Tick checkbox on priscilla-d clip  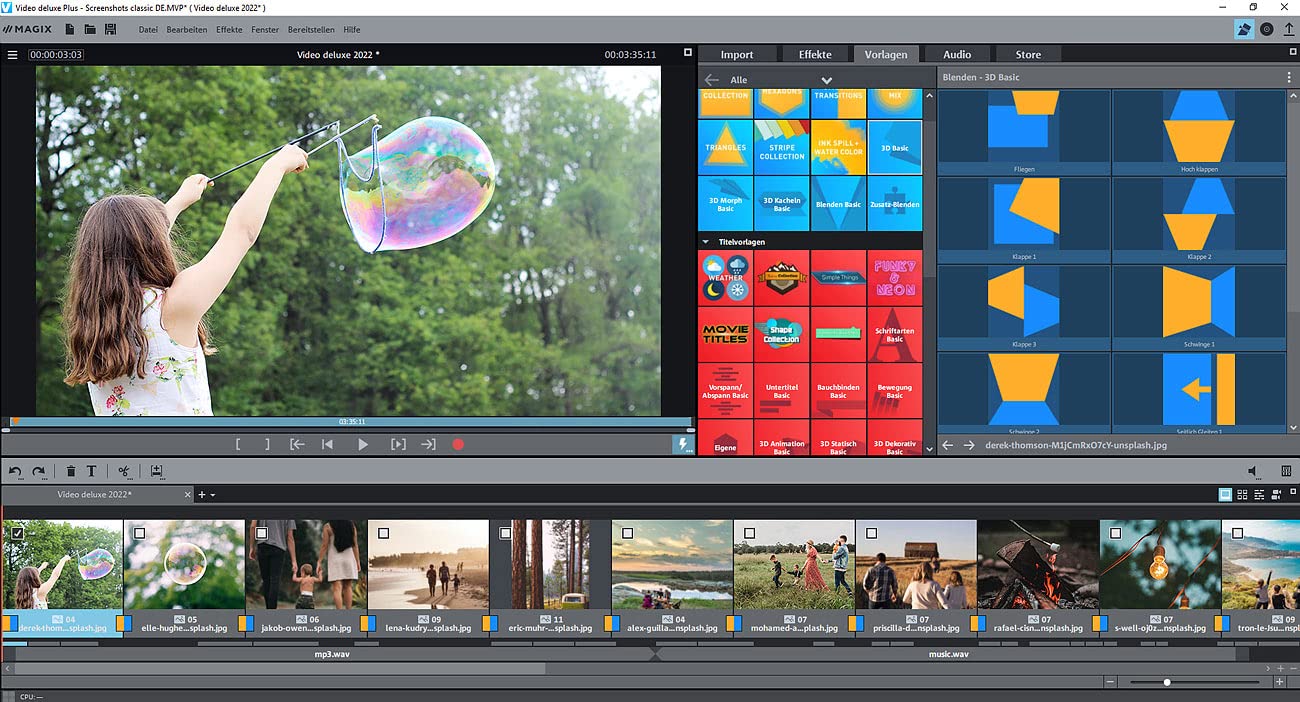click(871, 534)
